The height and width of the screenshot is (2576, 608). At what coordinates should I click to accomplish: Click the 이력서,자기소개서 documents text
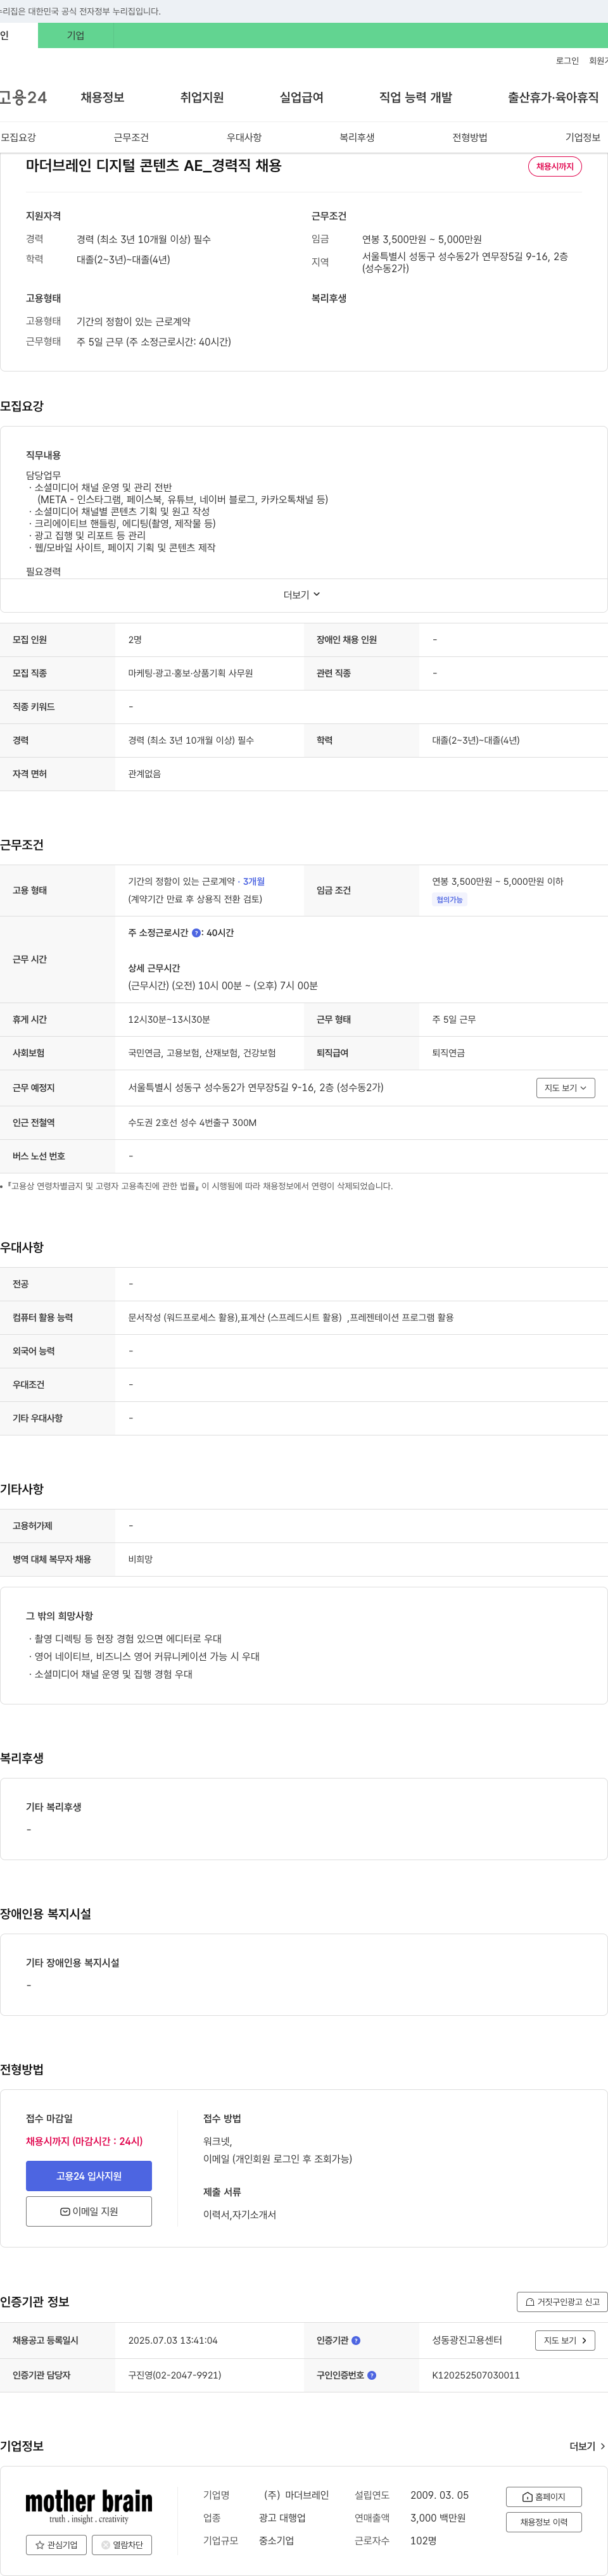(240, 2215)
